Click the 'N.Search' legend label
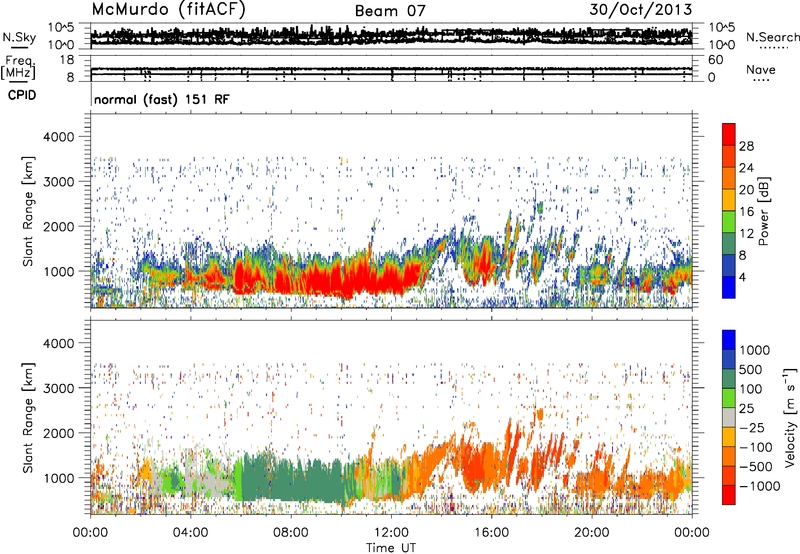This screenshot has height=554, width=800. 772,37
